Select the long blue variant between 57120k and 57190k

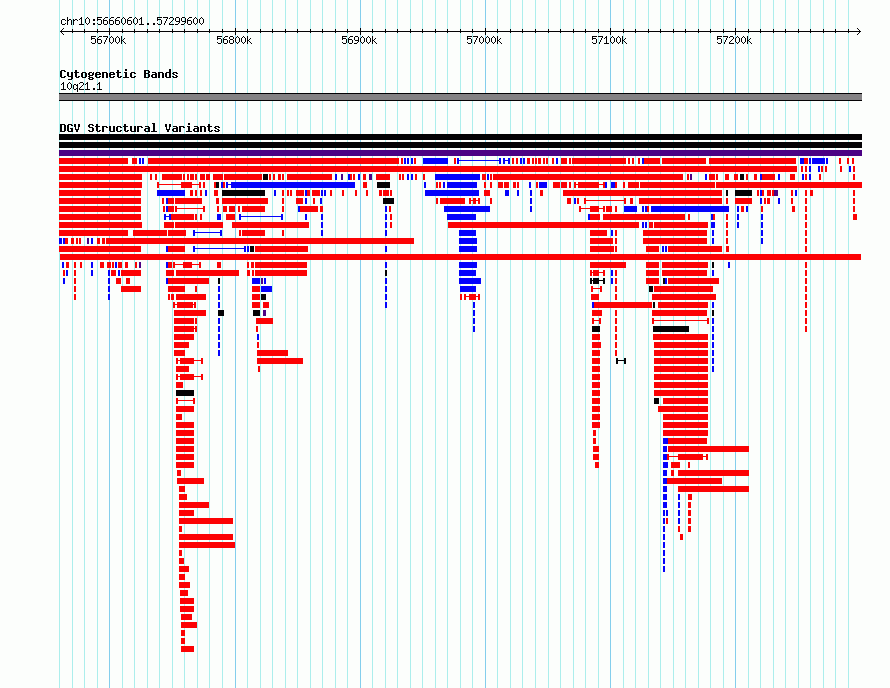tap(690, 209)
